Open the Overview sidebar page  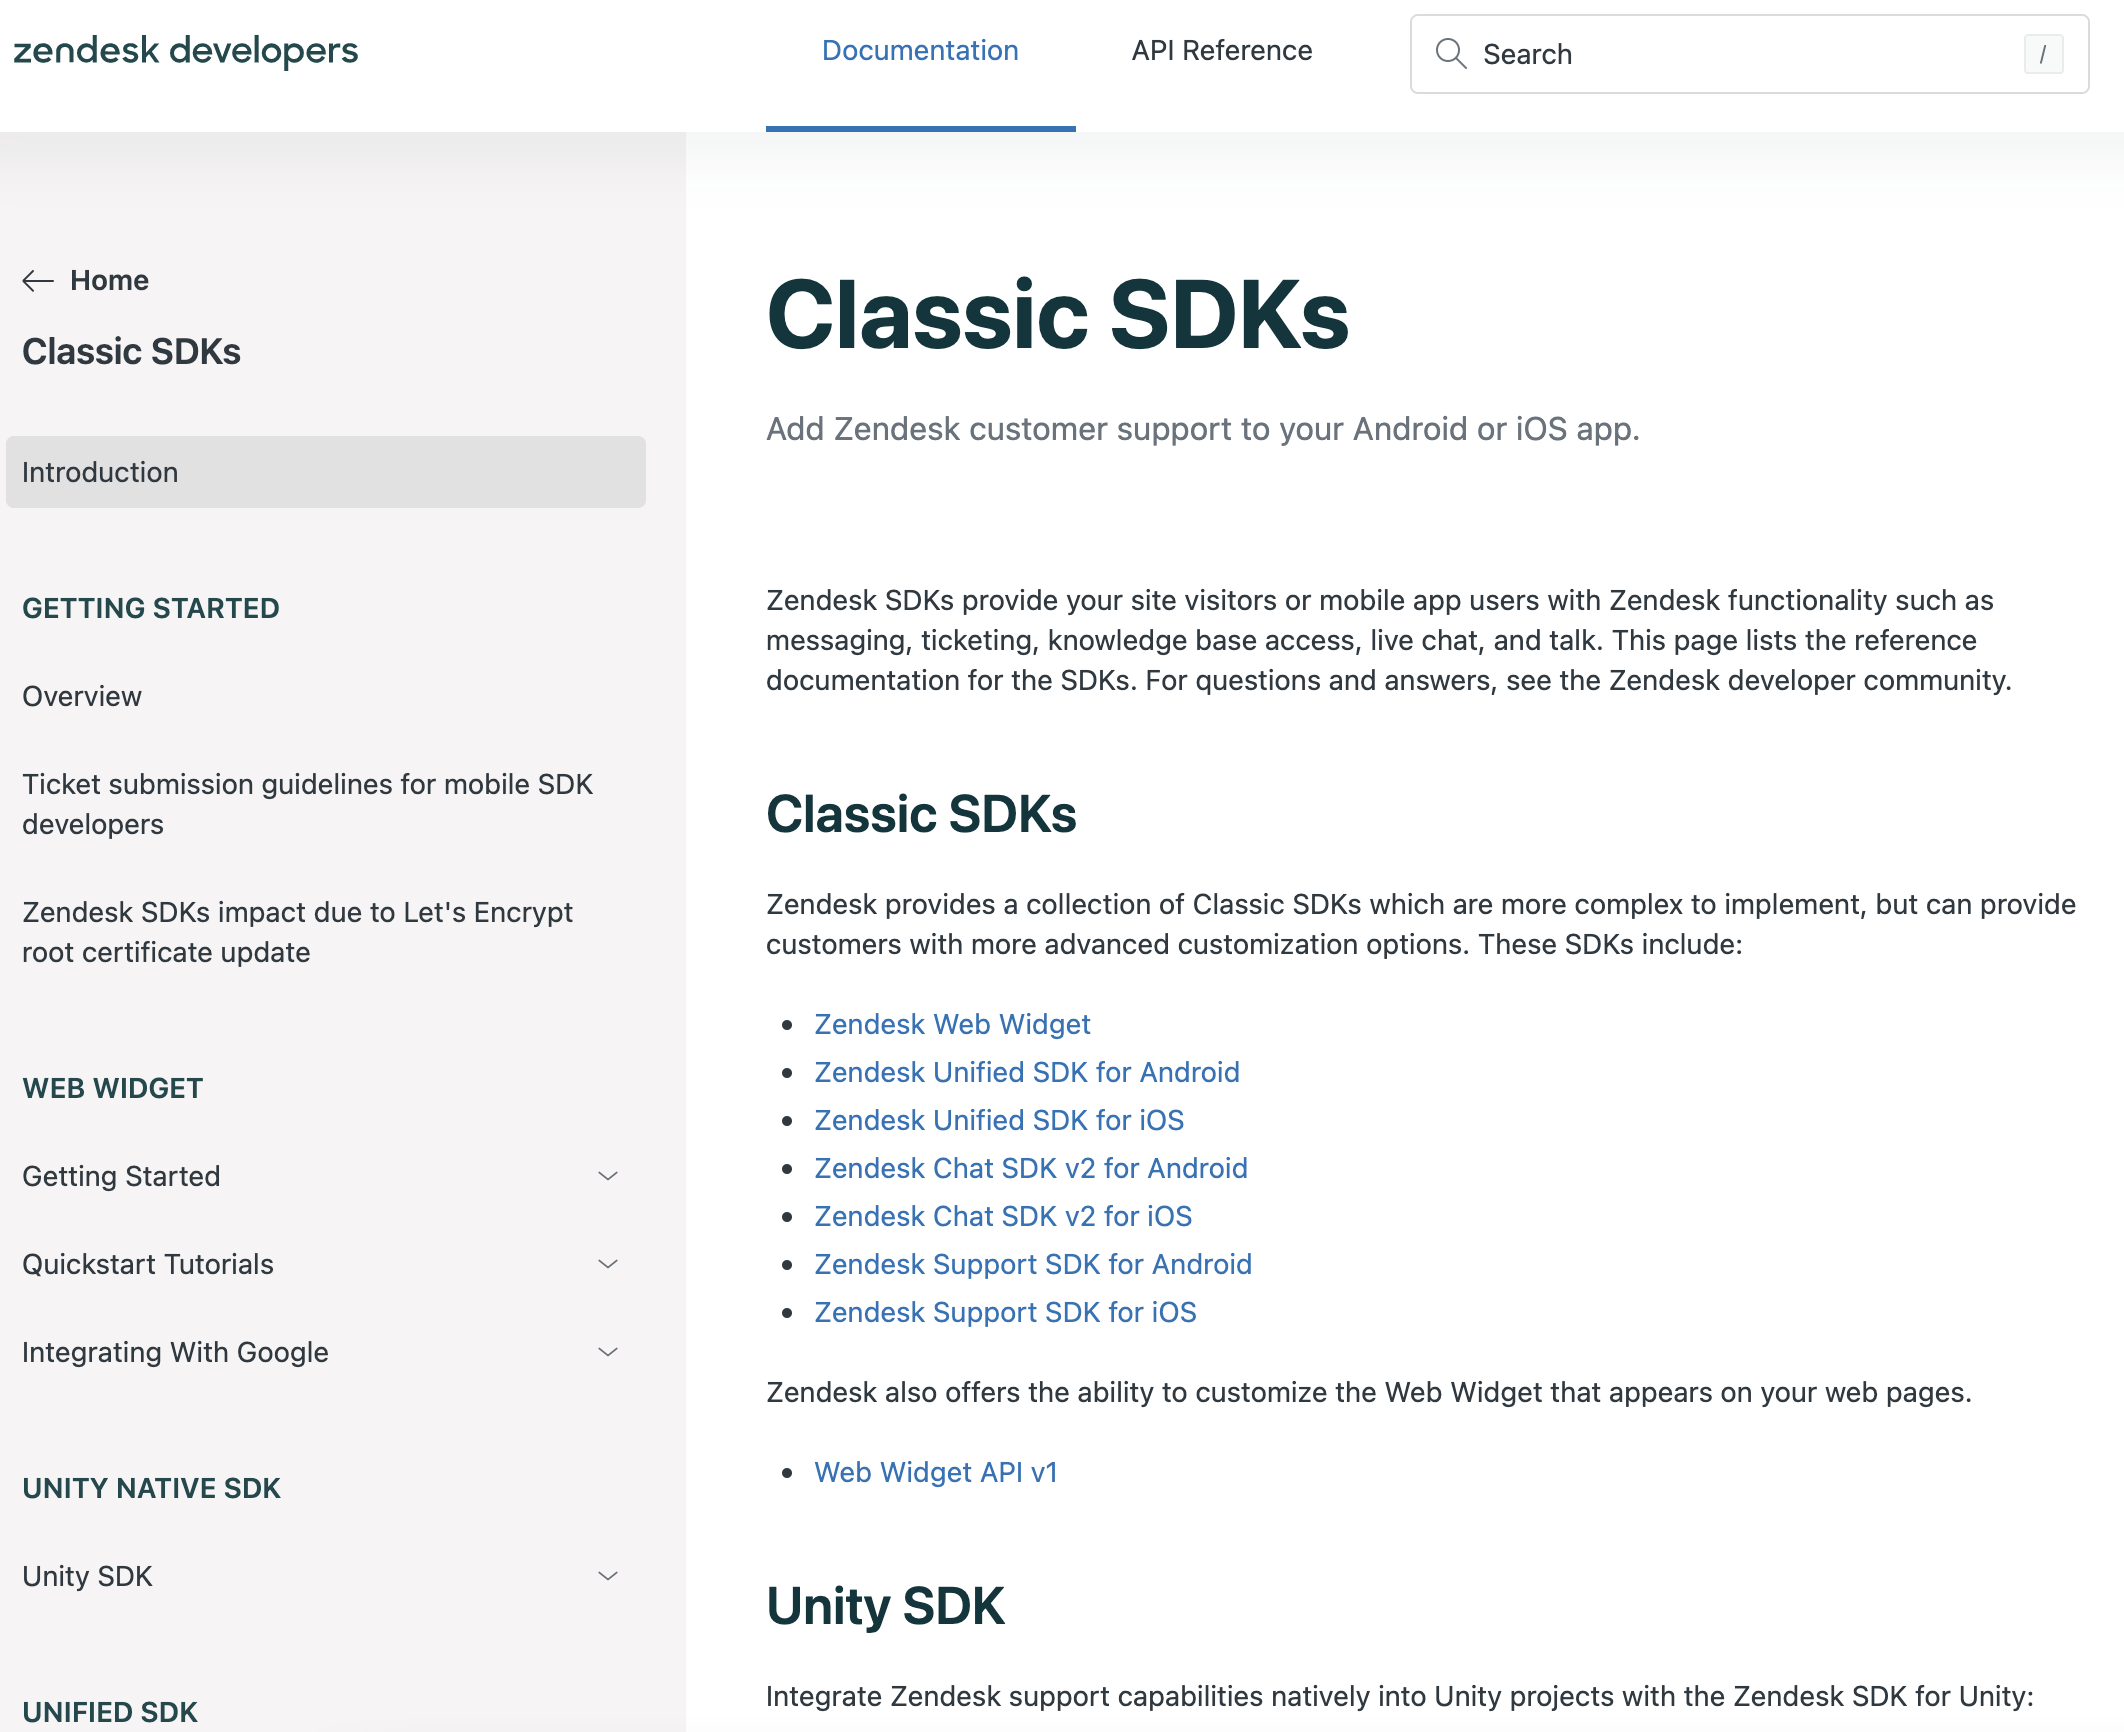(82, 696)
